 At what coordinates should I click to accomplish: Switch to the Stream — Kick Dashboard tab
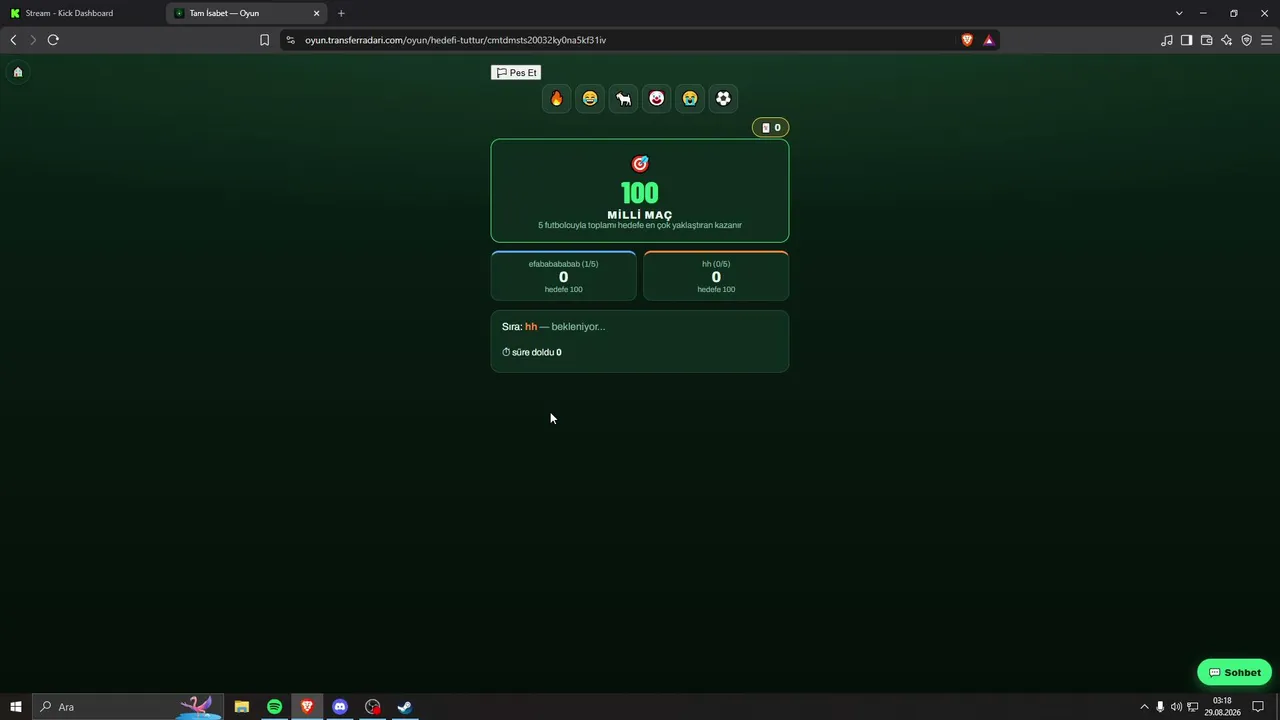pyautogui.click(x=83, y=13)
